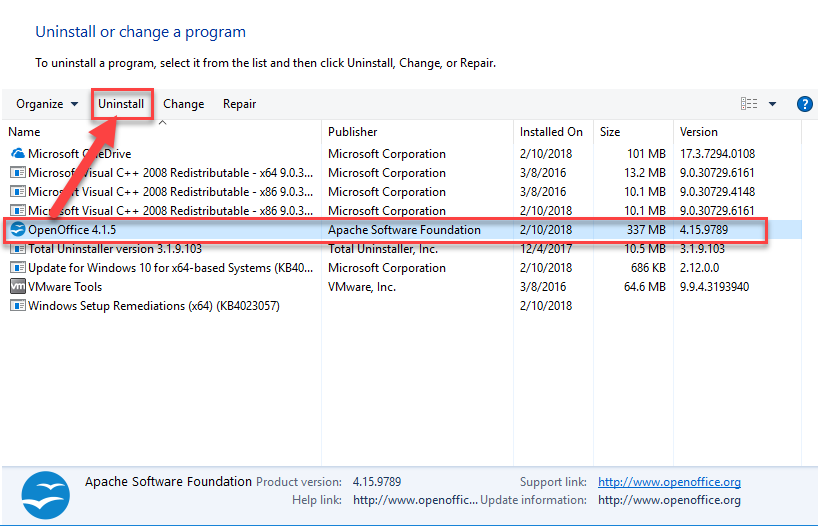Click the OpenOffice 4.1.5 list icon
Screen dimensions: 818x526
pyautogui.click(x=18, y=230)
